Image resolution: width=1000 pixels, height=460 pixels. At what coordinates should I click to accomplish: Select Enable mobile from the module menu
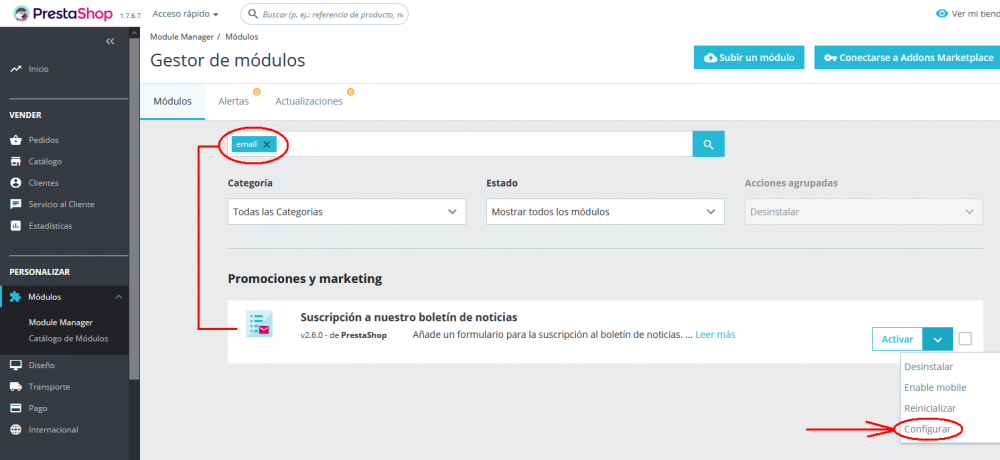pos(935,388)
